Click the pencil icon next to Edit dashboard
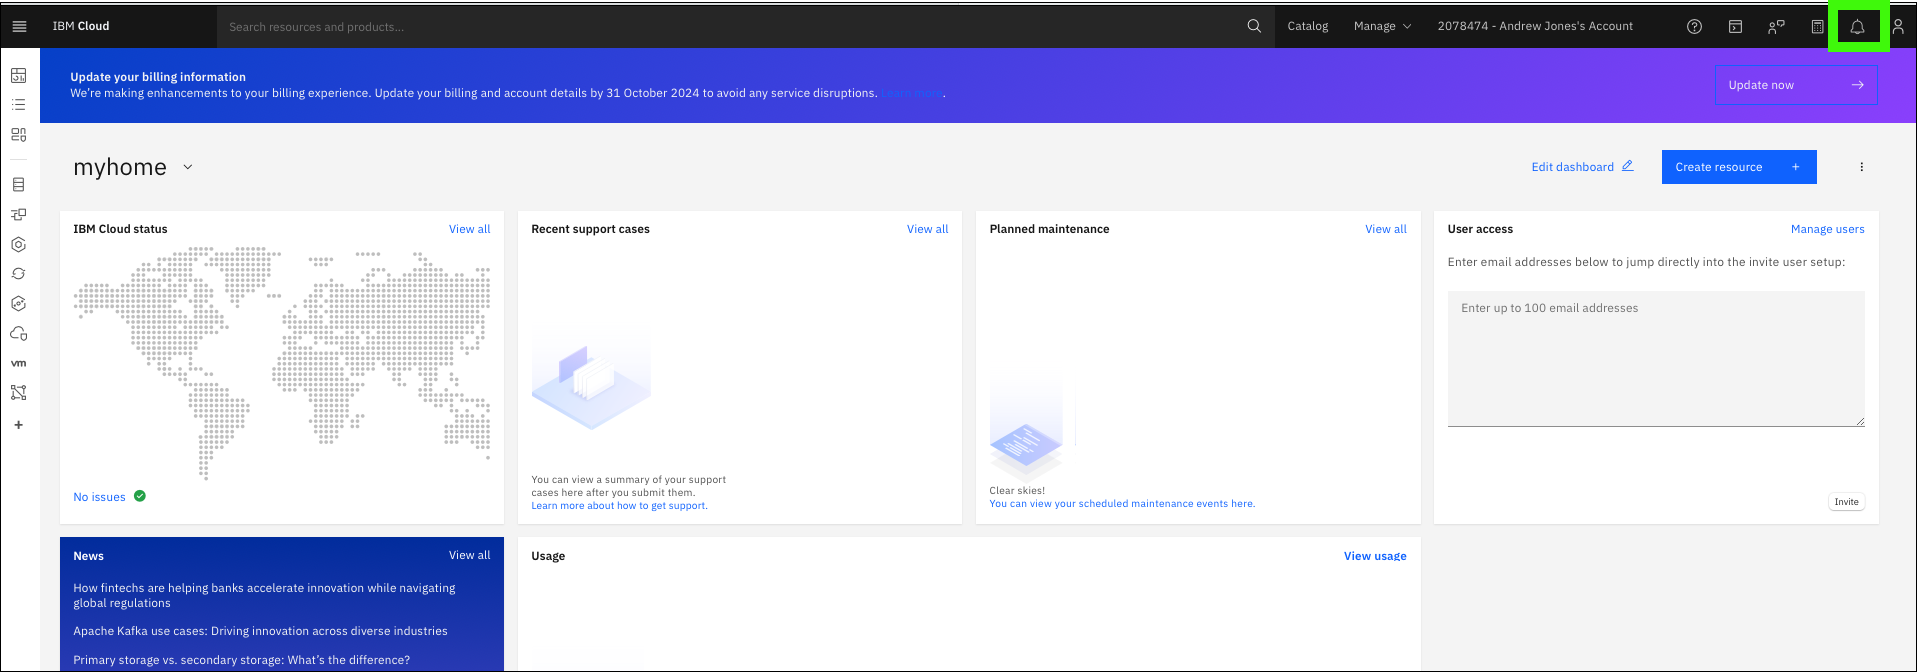 (1627, 166)
